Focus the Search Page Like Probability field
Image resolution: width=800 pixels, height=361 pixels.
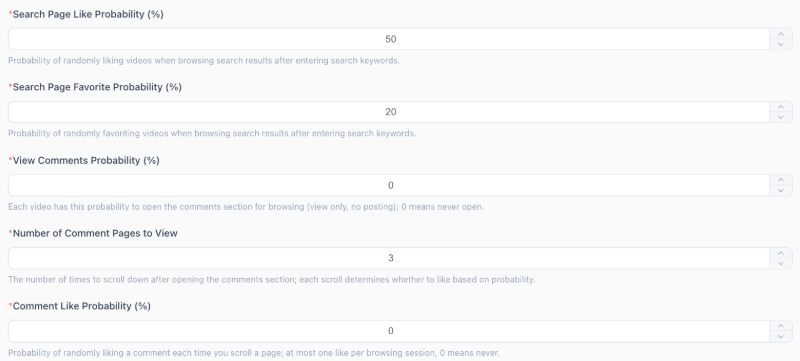tap(389, 39)
